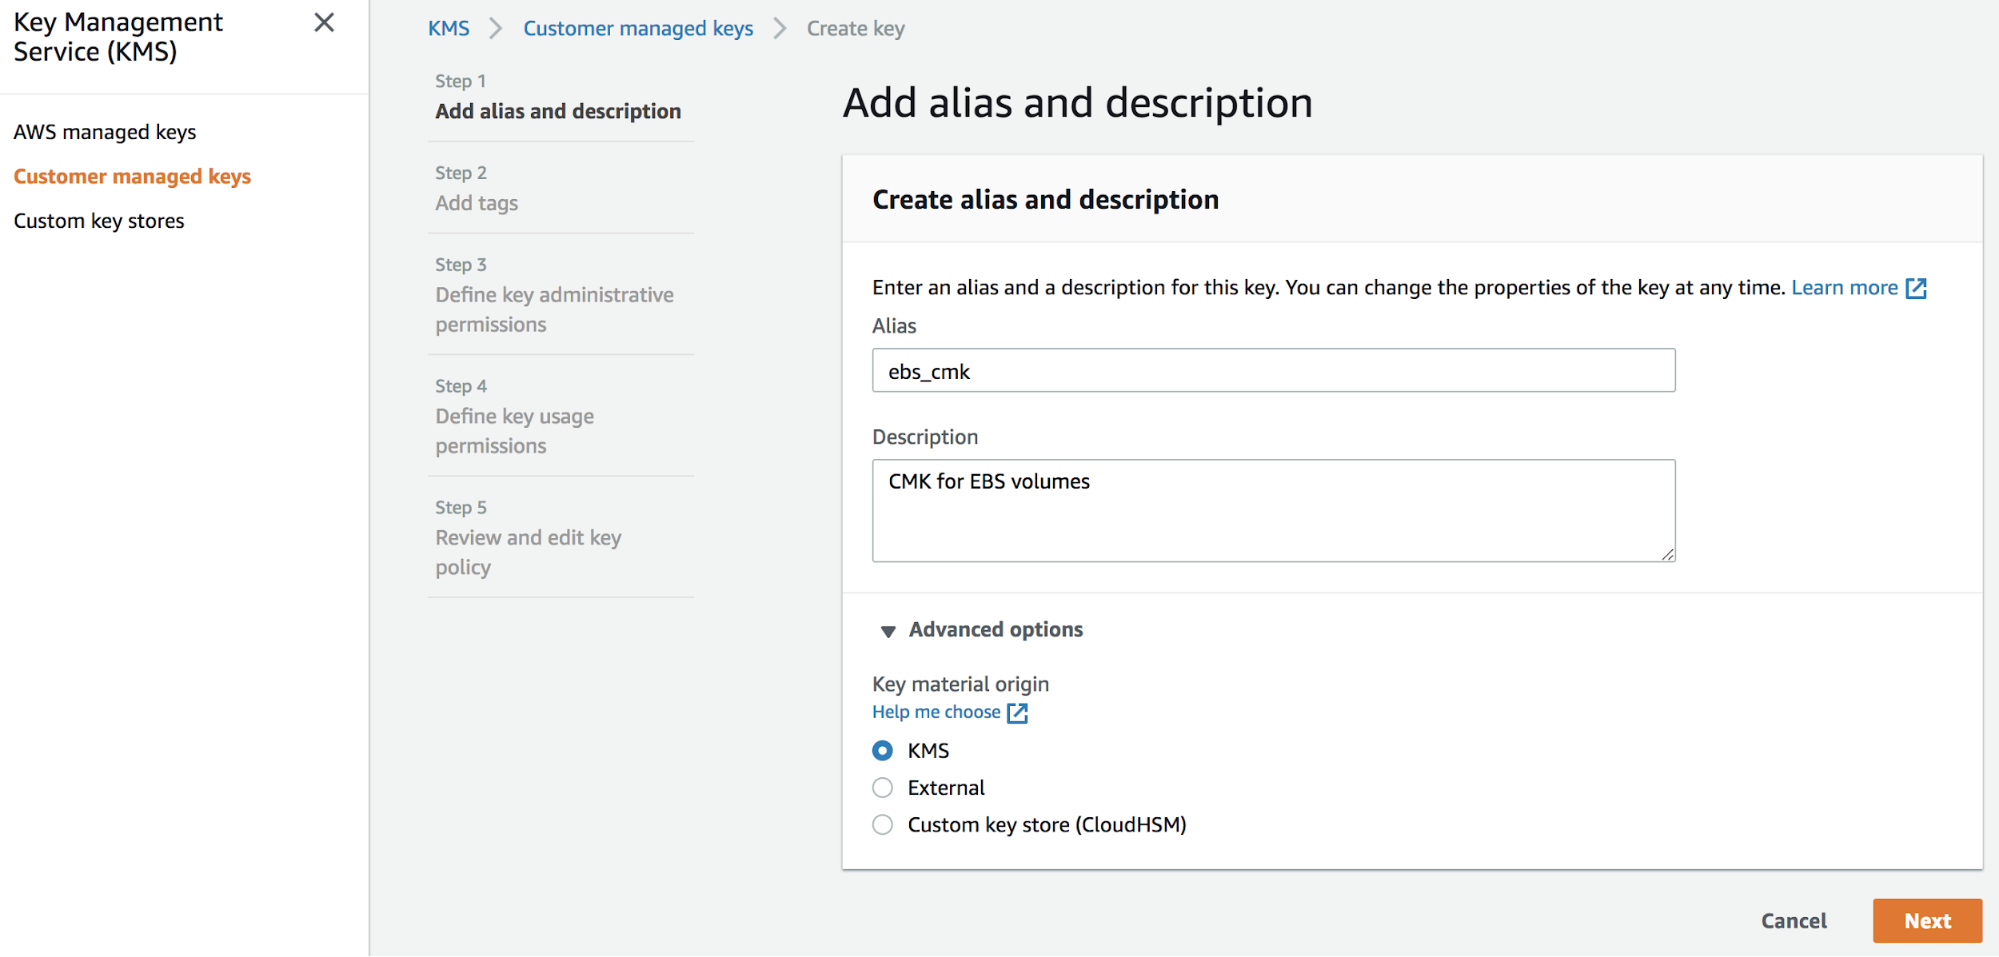Open Help me choose link
The image size is (1999, 957).
click(x=936, y=712)
